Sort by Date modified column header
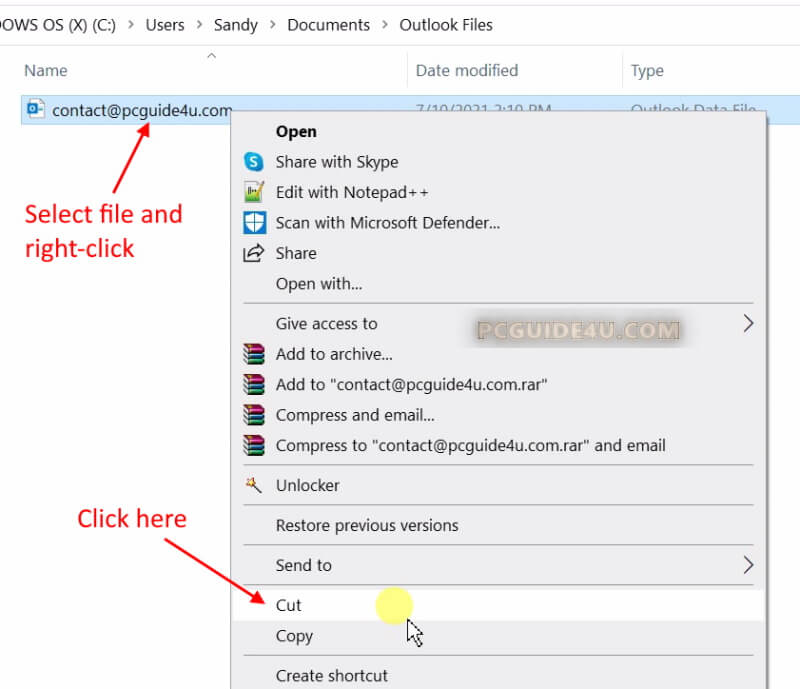Screen dimensions: 800x689 click(466, 71)
